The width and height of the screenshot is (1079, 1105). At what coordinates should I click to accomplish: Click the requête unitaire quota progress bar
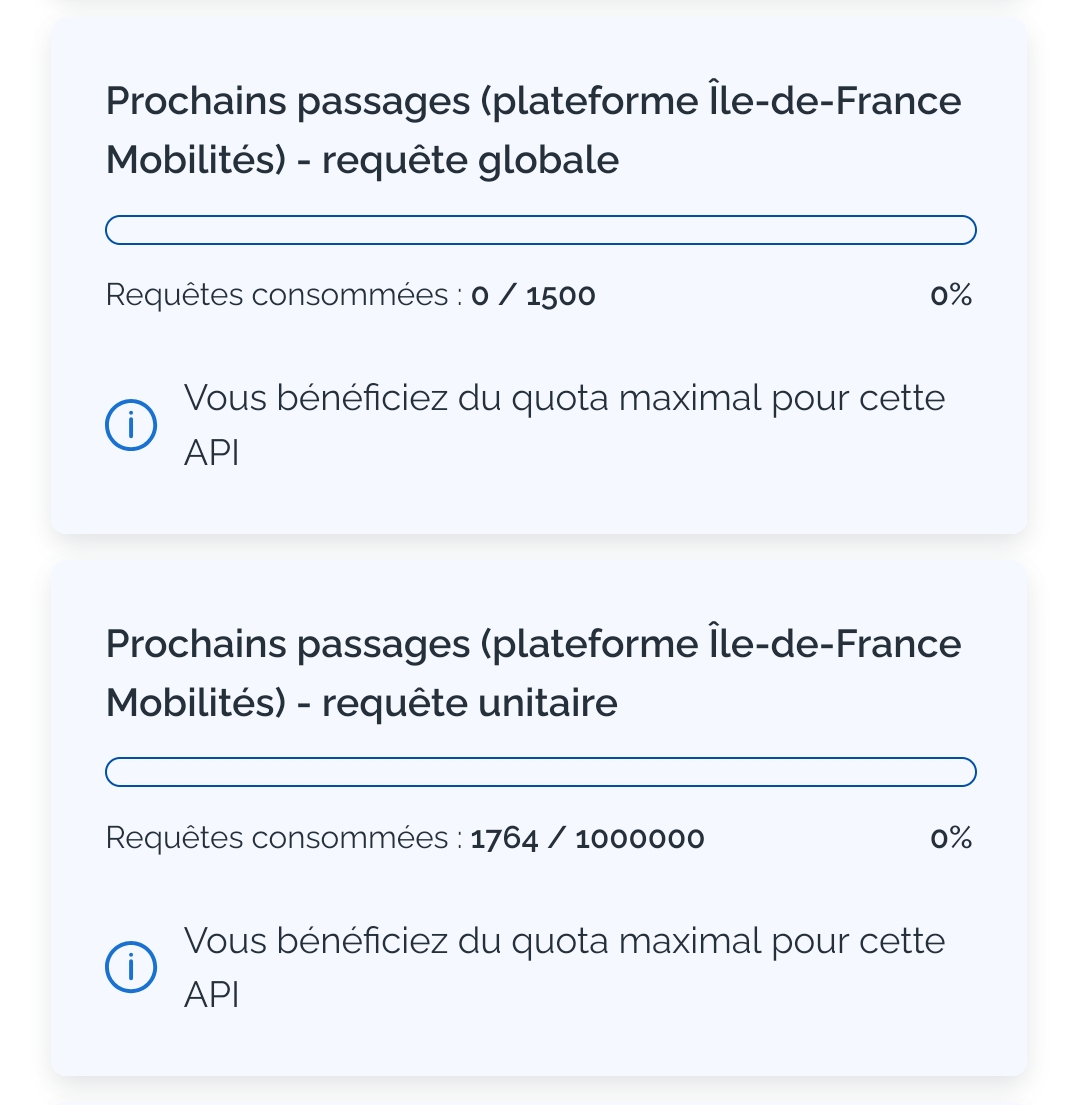tap(540, 772)
